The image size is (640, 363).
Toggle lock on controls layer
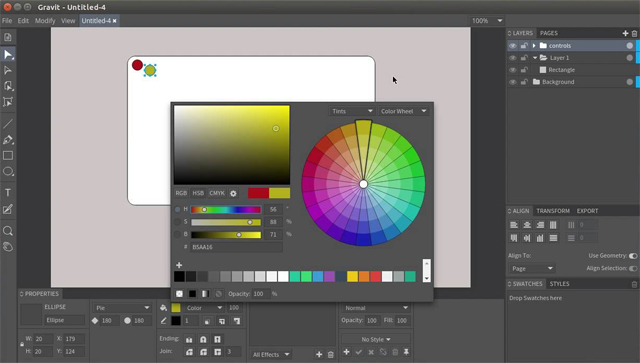pos(524,46)
